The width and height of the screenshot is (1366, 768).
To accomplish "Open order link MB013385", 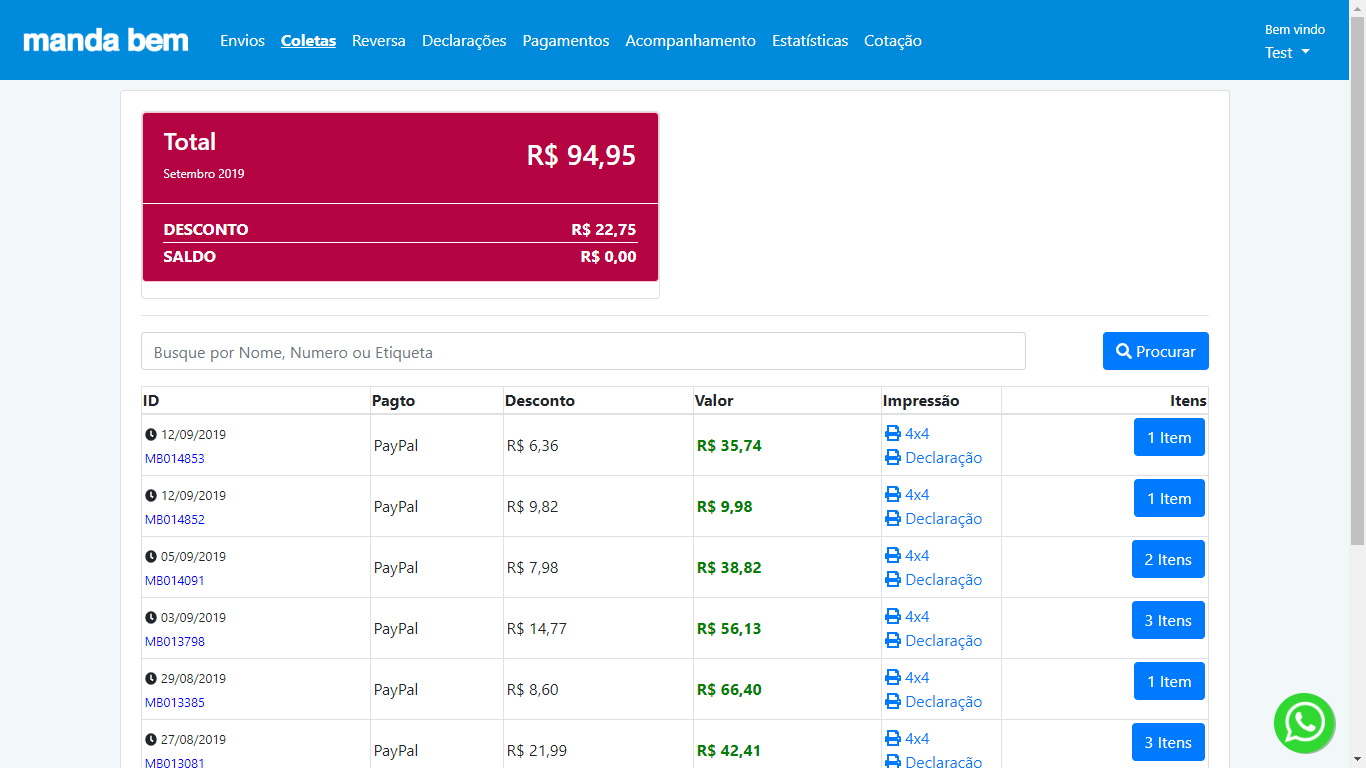I will 175,703.
